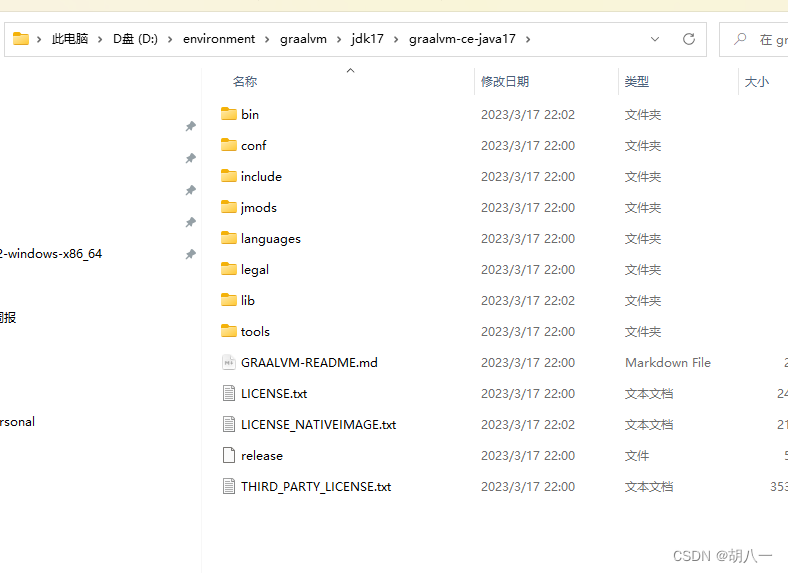This screenshot has width=788, height=573.
Task: Click the 文件 type cell of release
Action: 637,456
